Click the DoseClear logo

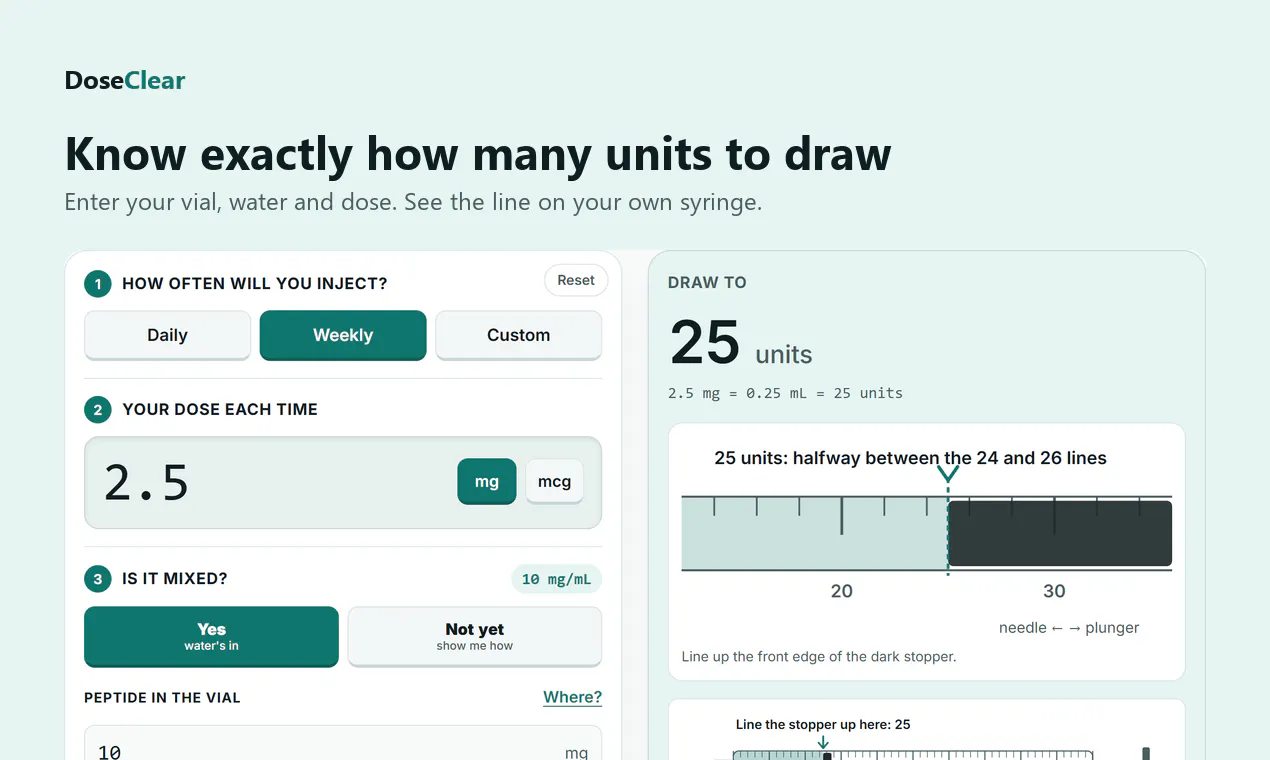[125, 81]
